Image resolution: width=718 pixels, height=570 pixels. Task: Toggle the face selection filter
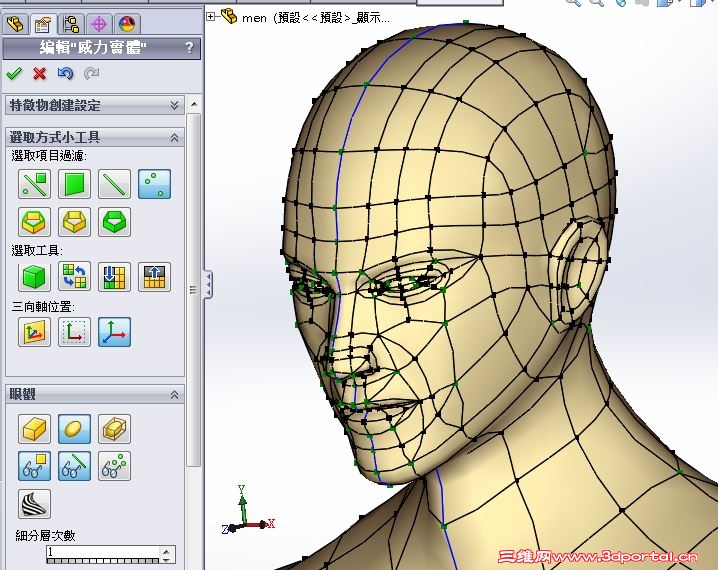point(74,184)
